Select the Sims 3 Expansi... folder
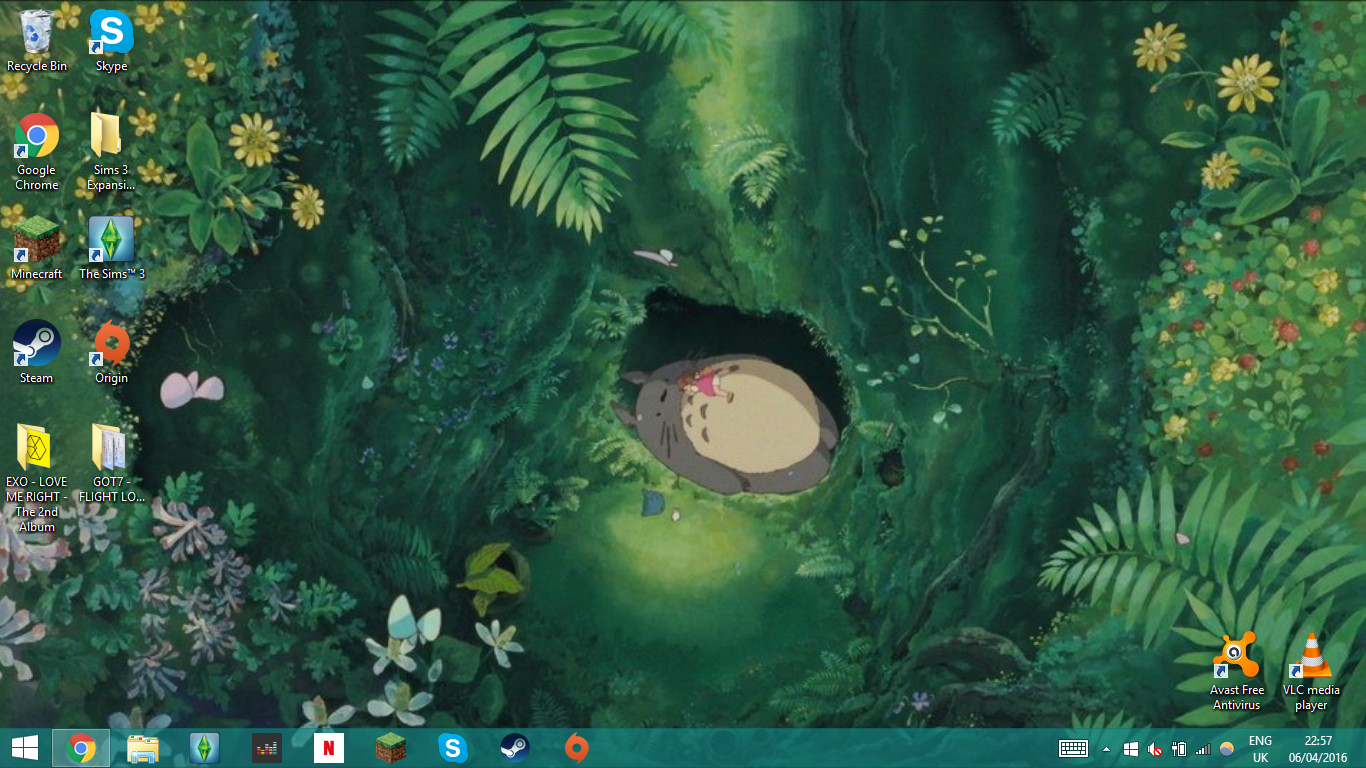Image resolution: width=1366 pixels, height=768 pixels. [111, 152]
